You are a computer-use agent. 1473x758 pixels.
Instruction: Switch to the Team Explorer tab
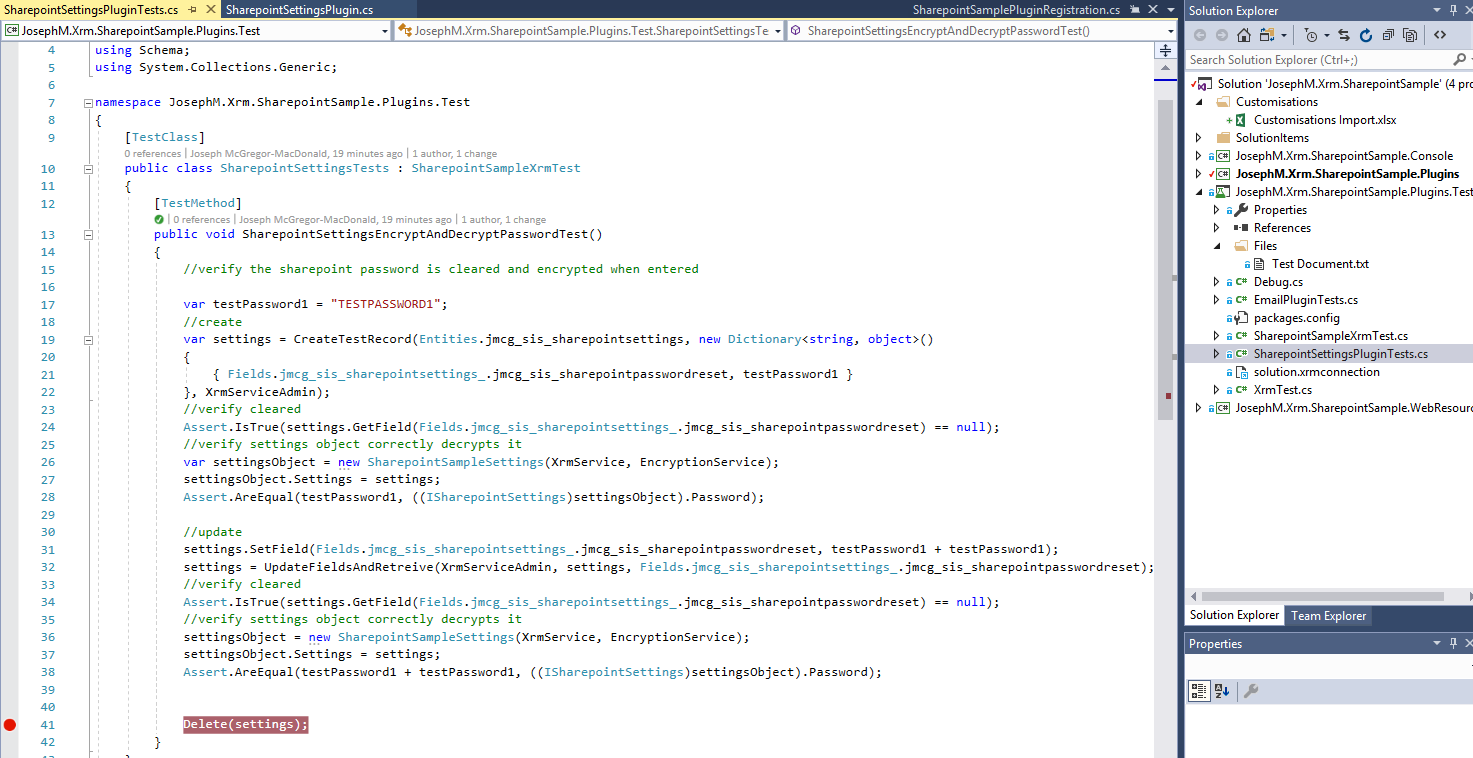pos(1328,616)
